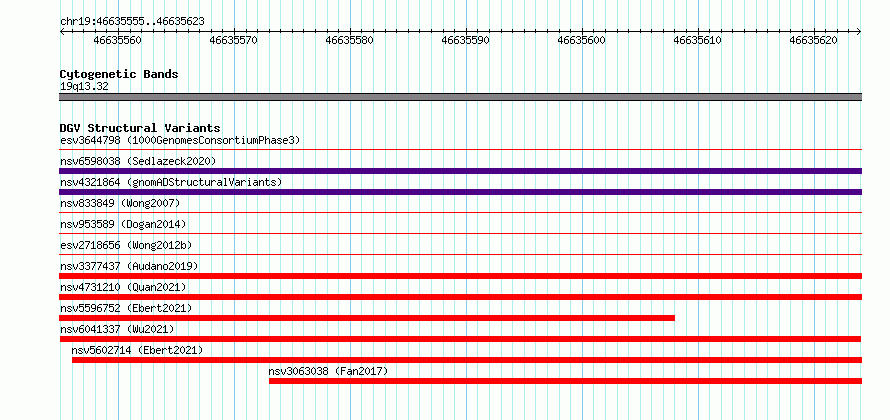
Task: Click the red bar for nsv4731210
Action: (461, 297)
